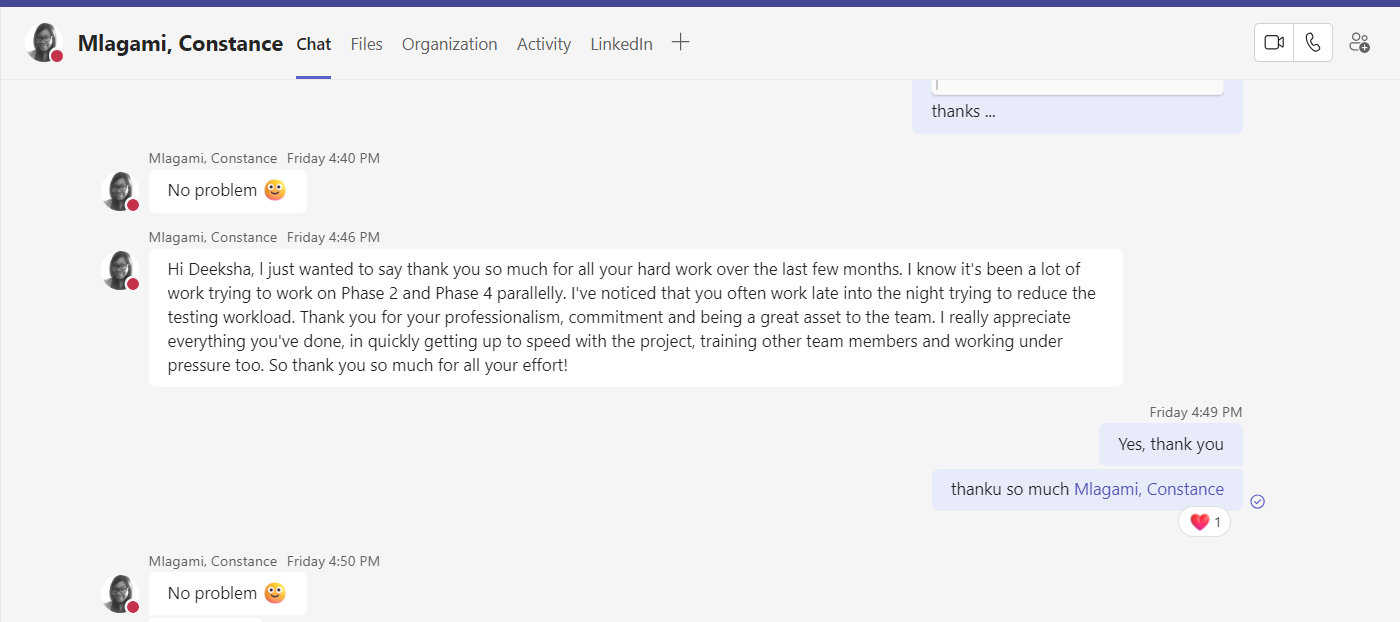
Task: Click the Mlagami, Constance header name
Action: (180, 43)
